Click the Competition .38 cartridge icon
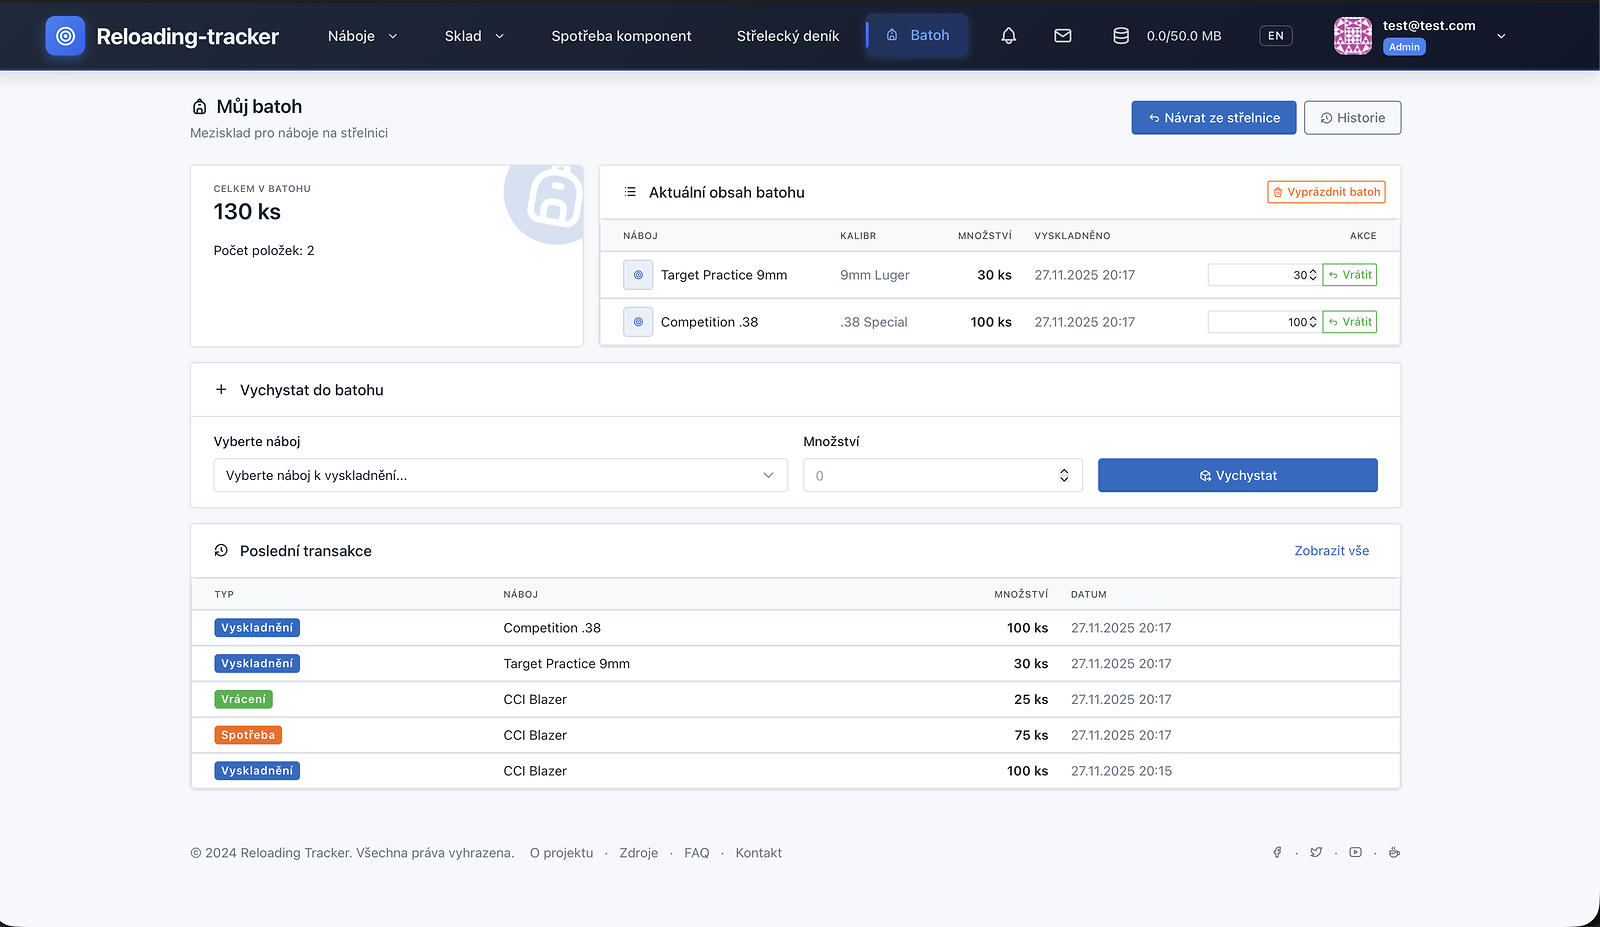This screenshot has width=1600, height=927. (638, 322)
